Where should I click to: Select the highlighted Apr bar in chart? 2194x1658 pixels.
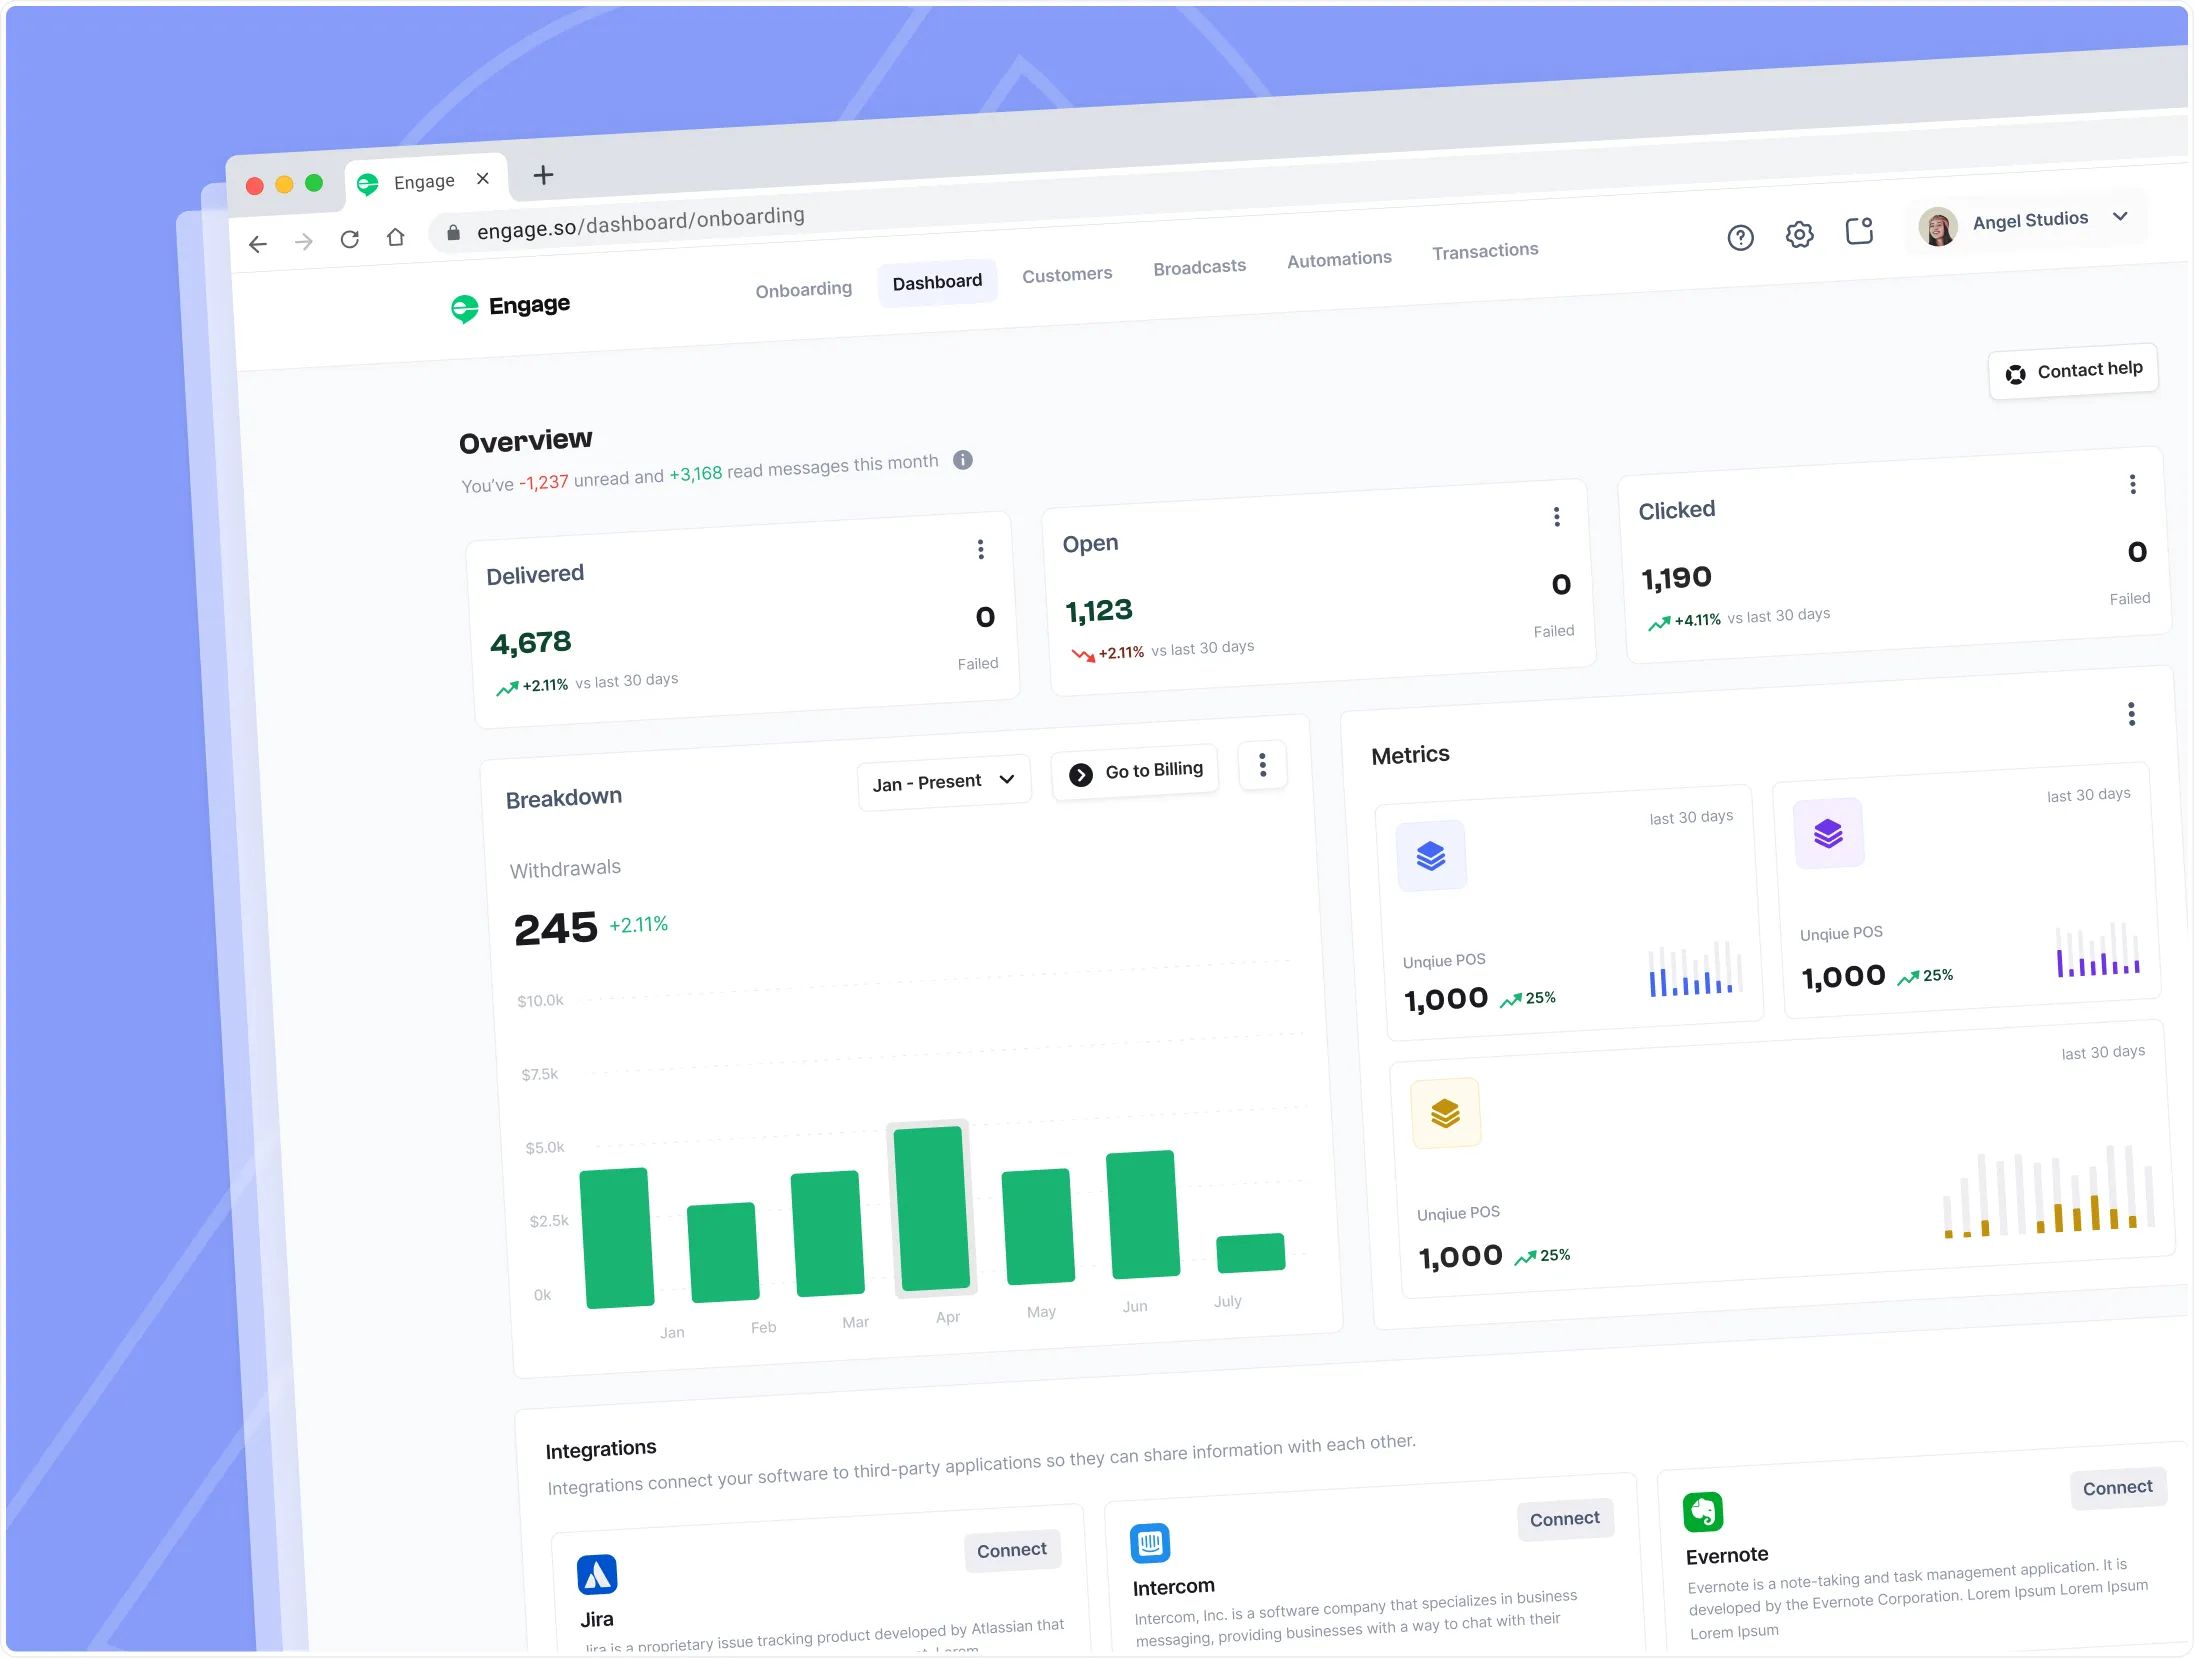[931, 1208]
